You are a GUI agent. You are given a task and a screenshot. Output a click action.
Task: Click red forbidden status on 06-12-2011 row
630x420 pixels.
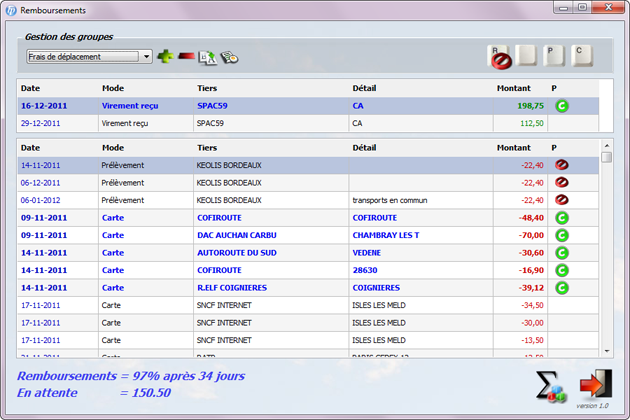click(x=562, y=182)
